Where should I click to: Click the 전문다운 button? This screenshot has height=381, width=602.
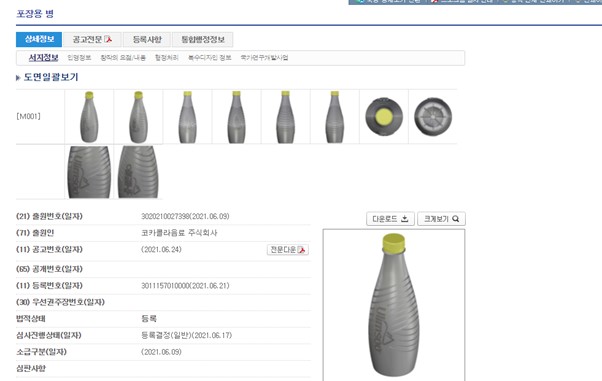[x=288, y=250]
